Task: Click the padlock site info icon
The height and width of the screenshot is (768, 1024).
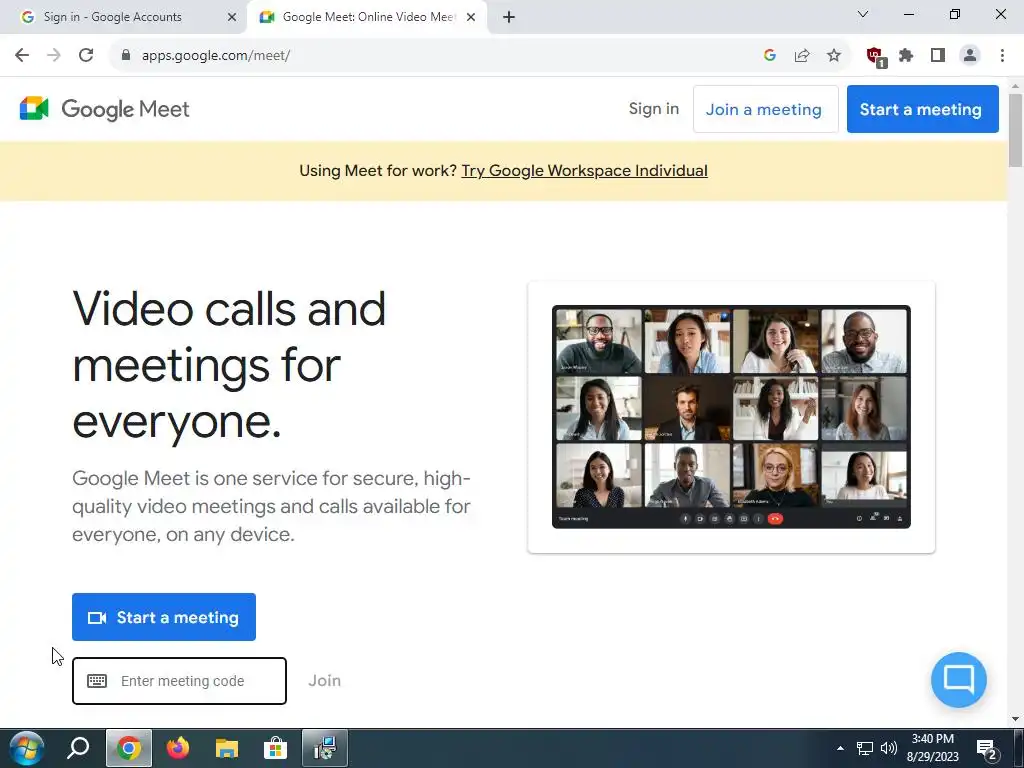Action: click(126, 56)
